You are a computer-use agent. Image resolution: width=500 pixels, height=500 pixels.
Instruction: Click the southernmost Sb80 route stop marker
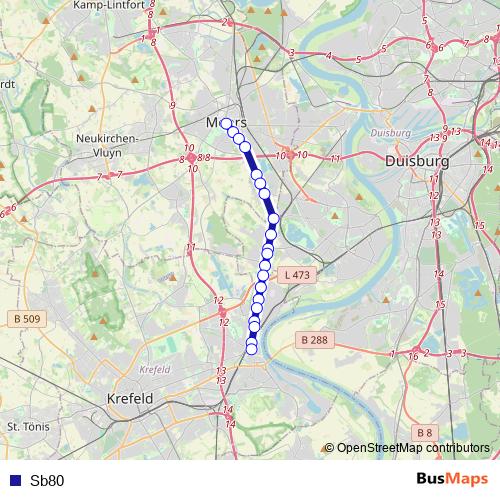[251, 349]
